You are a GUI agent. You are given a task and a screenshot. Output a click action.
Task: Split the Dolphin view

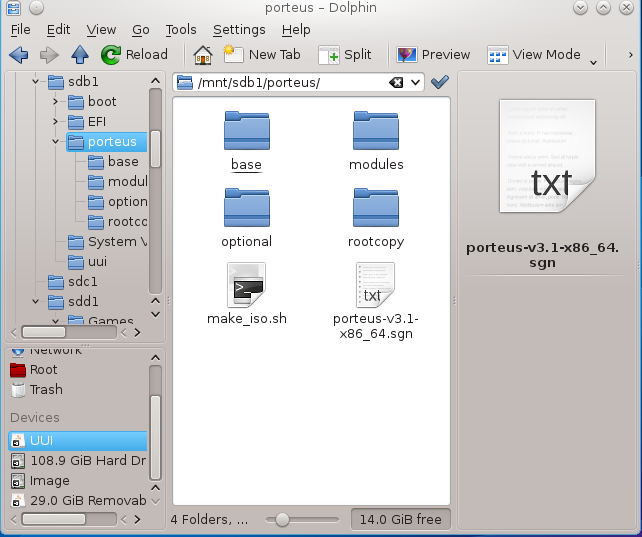[x=345, y=55]
